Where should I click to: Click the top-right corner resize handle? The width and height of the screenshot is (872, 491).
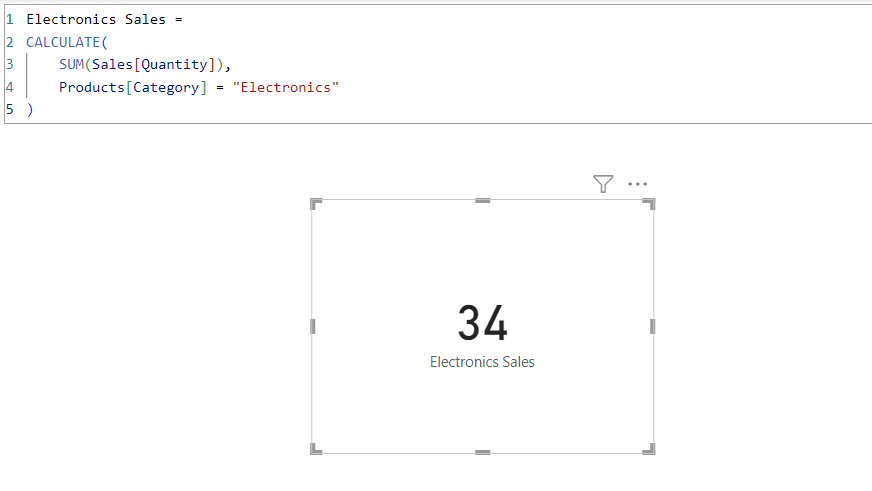pos(649,204)
